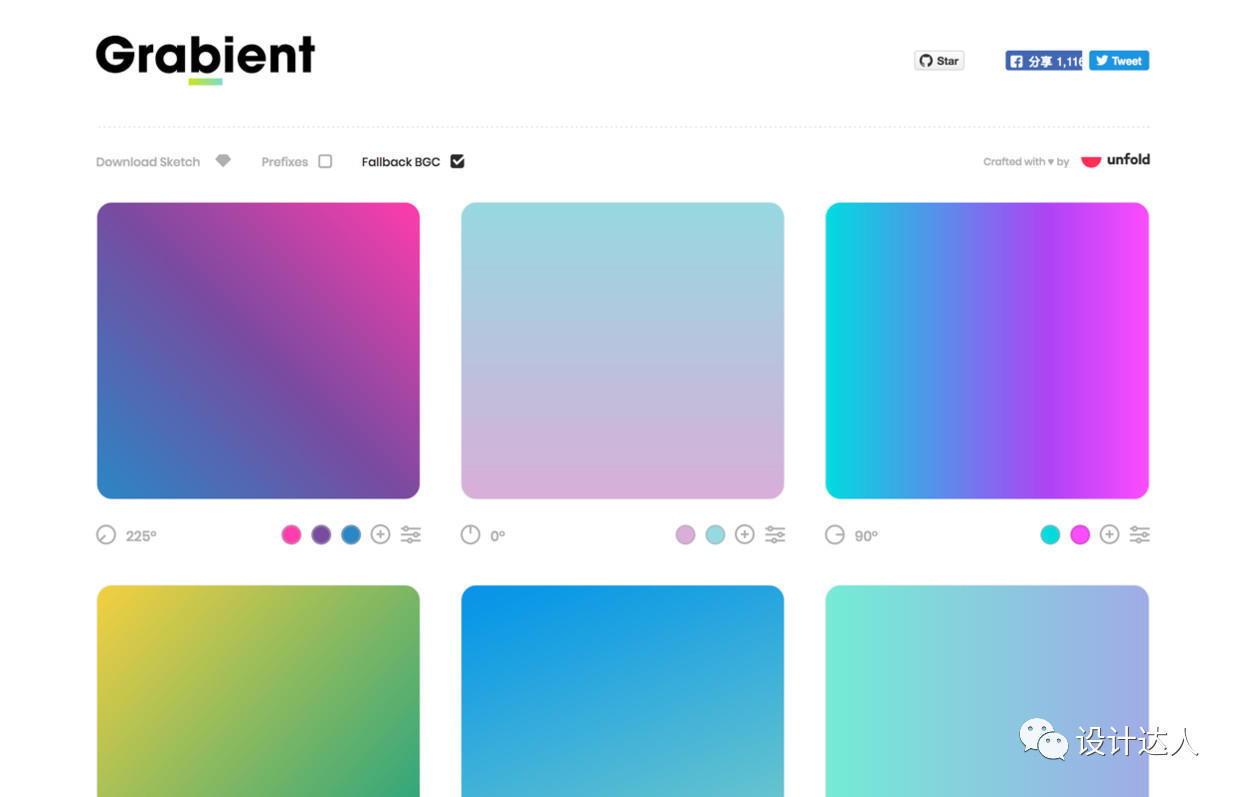Click the 'Crafted with ♥ by' text

tap(1026, 162)
